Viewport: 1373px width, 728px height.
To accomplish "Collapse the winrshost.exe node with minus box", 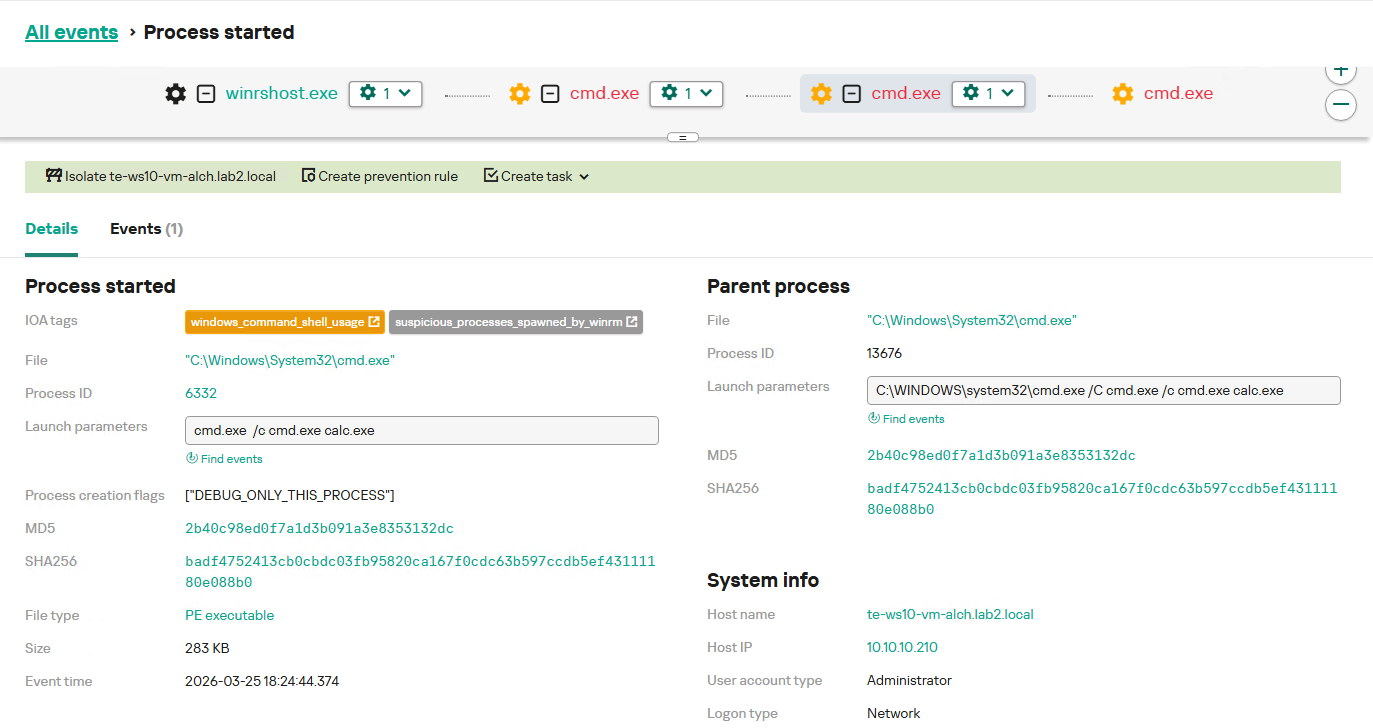I will pyautogui.click(x=206, y=94).
